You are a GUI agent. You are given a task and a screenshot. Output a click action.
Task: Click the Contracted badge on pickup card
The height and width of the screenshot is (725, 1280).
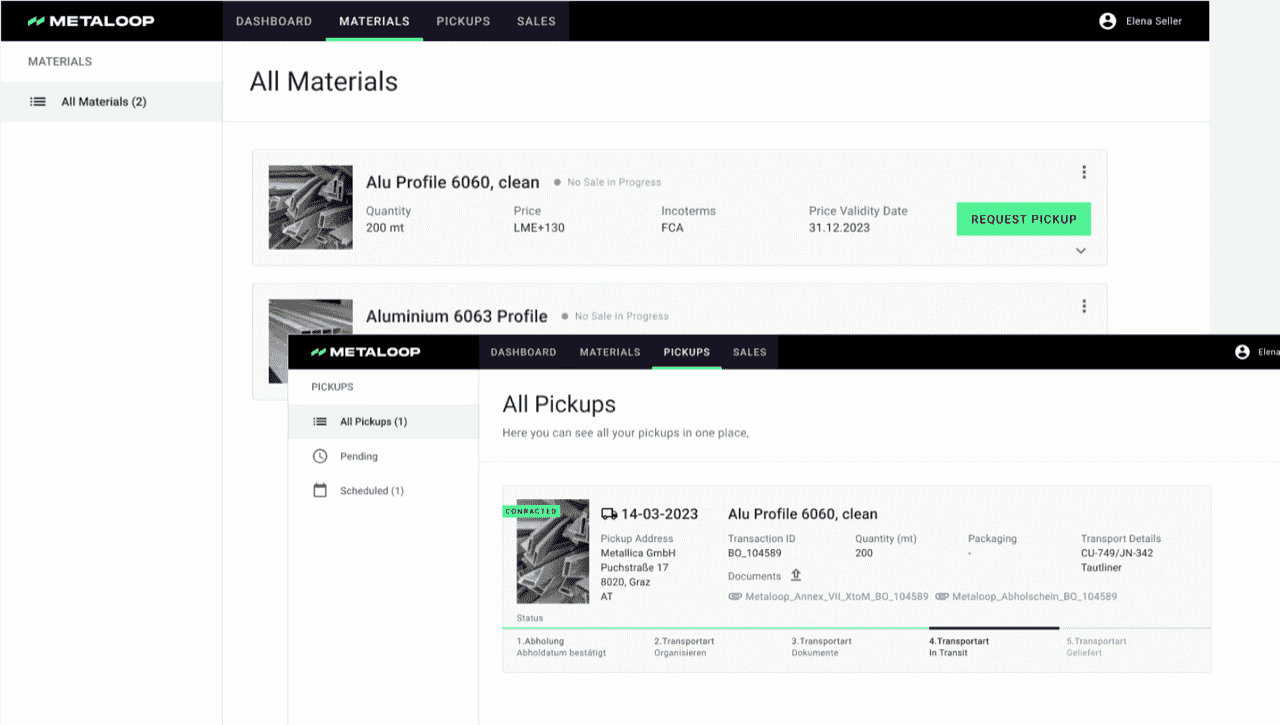coord(531,511)
